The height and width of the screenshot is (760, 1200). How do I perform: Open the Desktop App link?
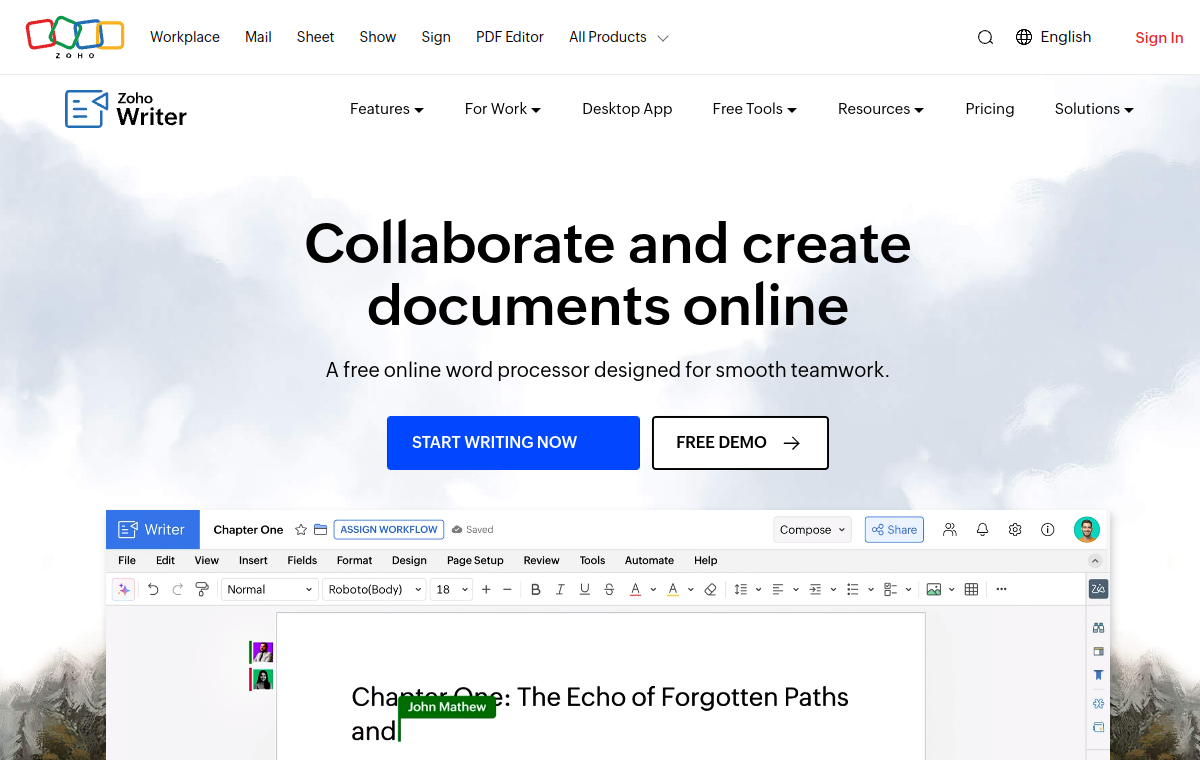(x=627, y=109)
